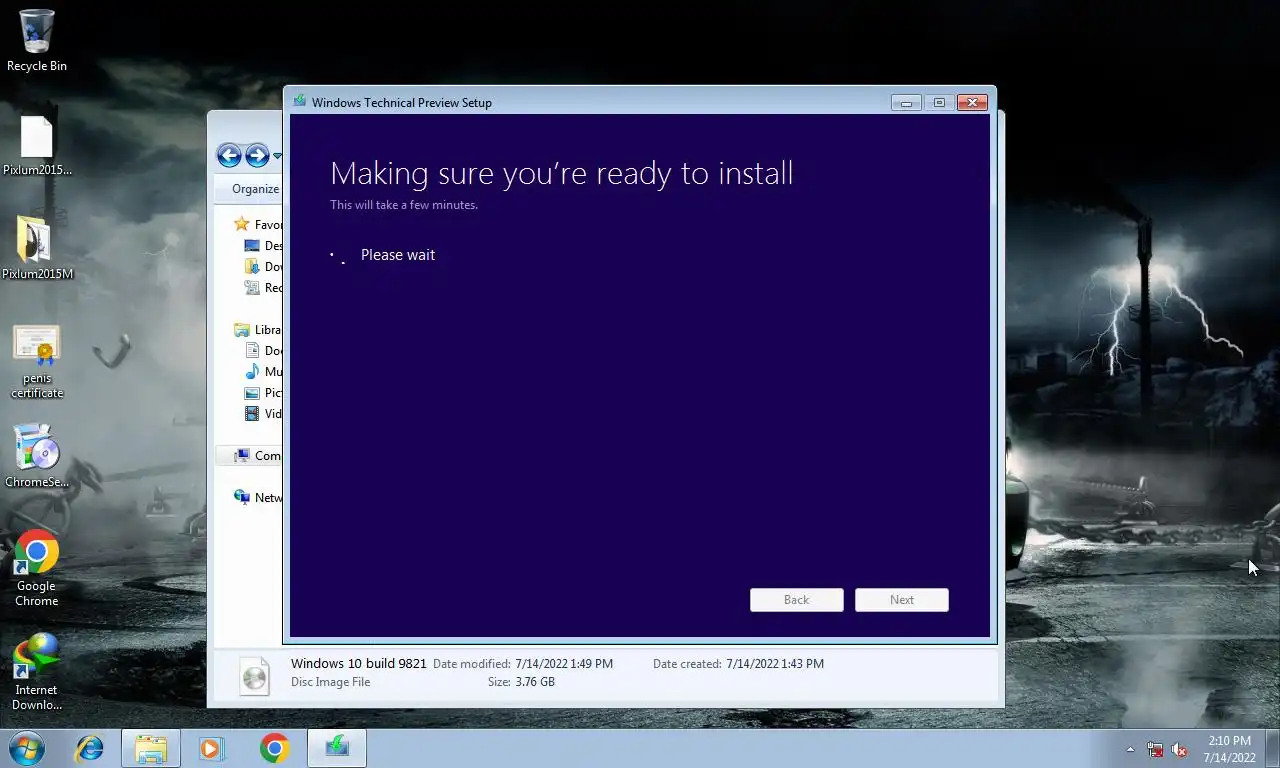Close the Technical Preview Setup window
The image size is (1280, 768).
[x=973, y=102]
